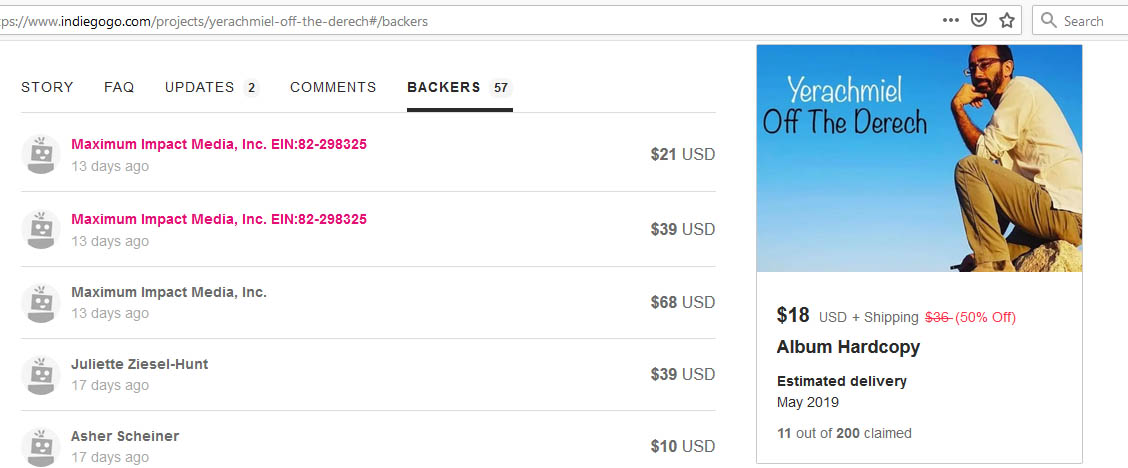Go to the Comments tab
The image size is (1128, 468).
(333, 87)
